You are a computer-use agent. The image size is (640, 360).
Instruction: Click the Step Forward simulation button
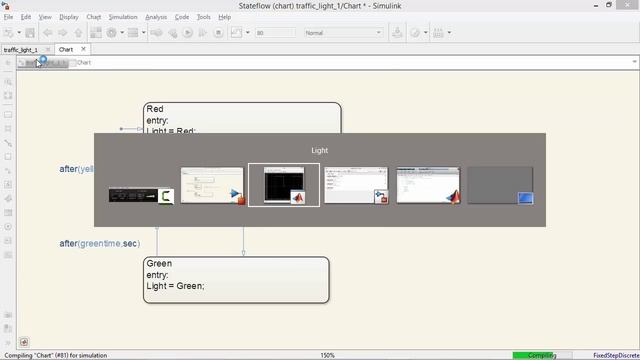tap(203, 33)
